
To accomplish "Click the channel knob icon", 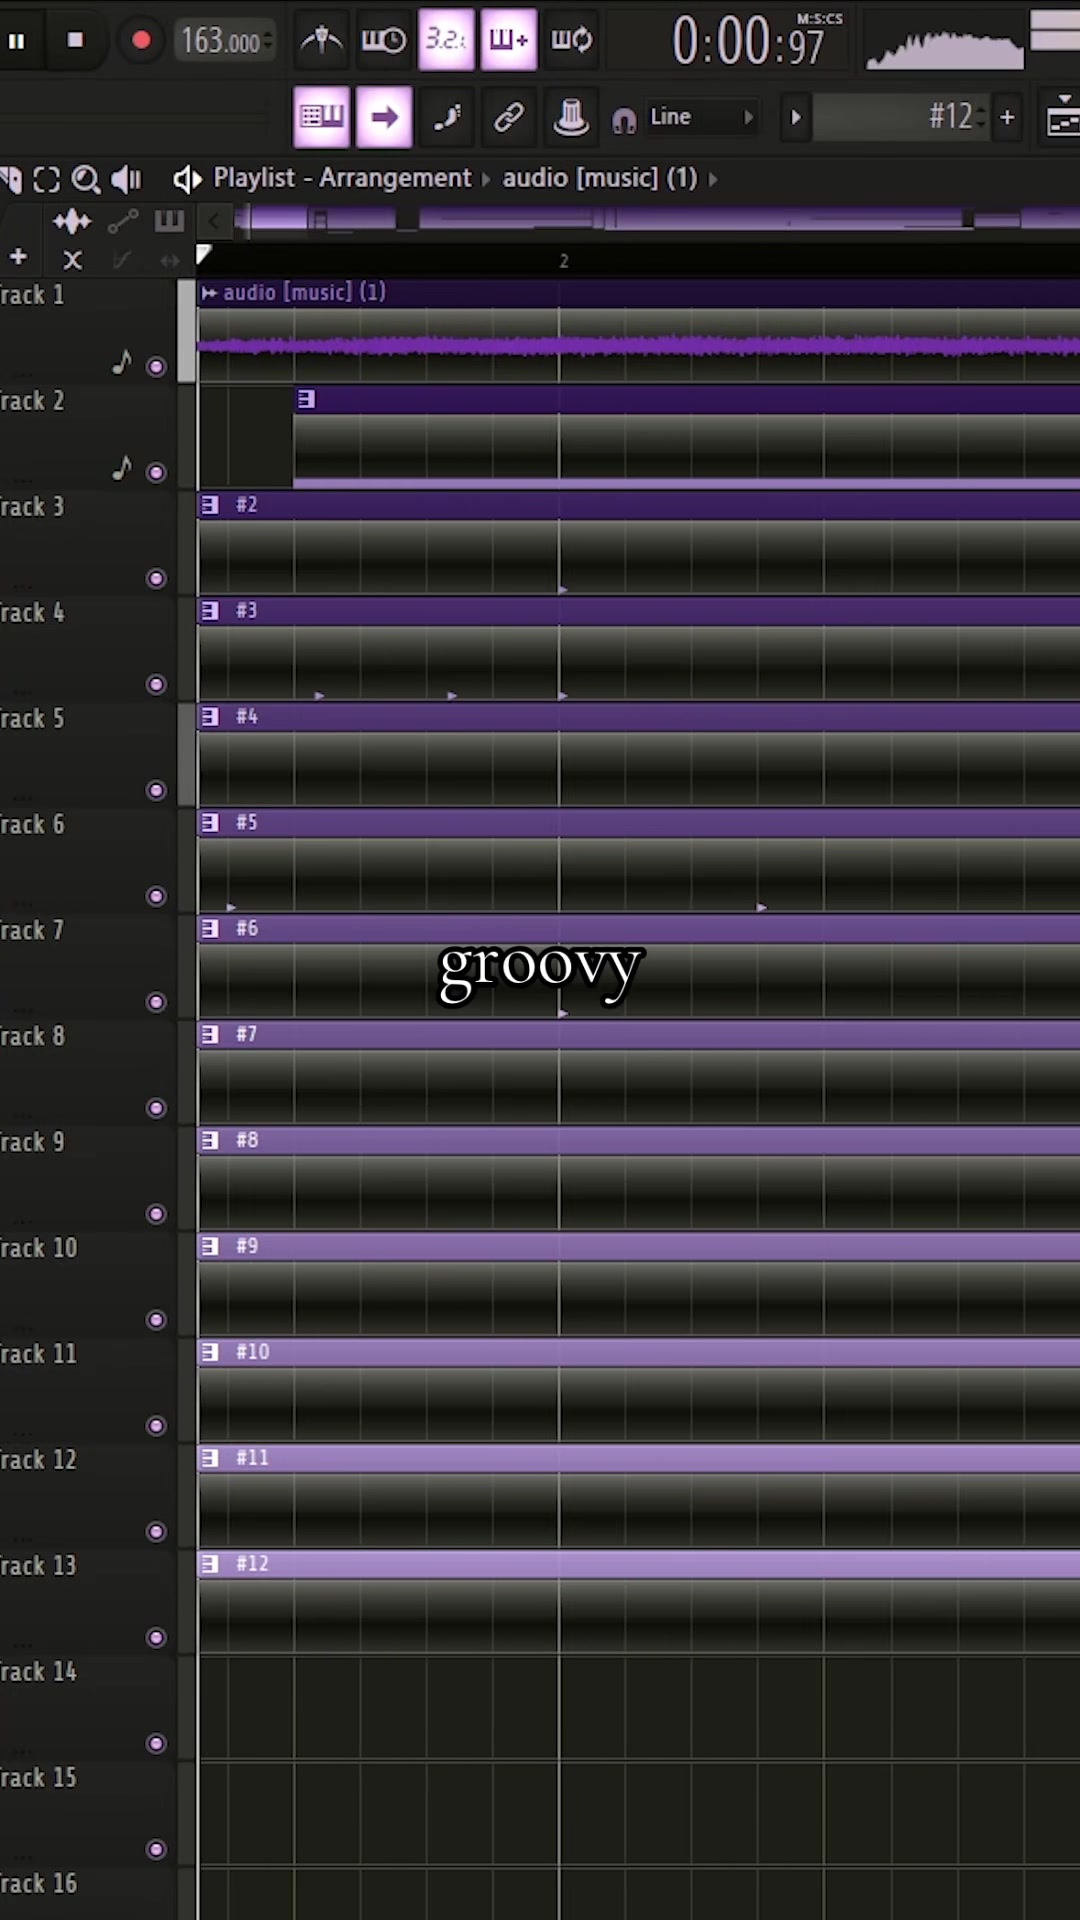I will click(571, 117).
